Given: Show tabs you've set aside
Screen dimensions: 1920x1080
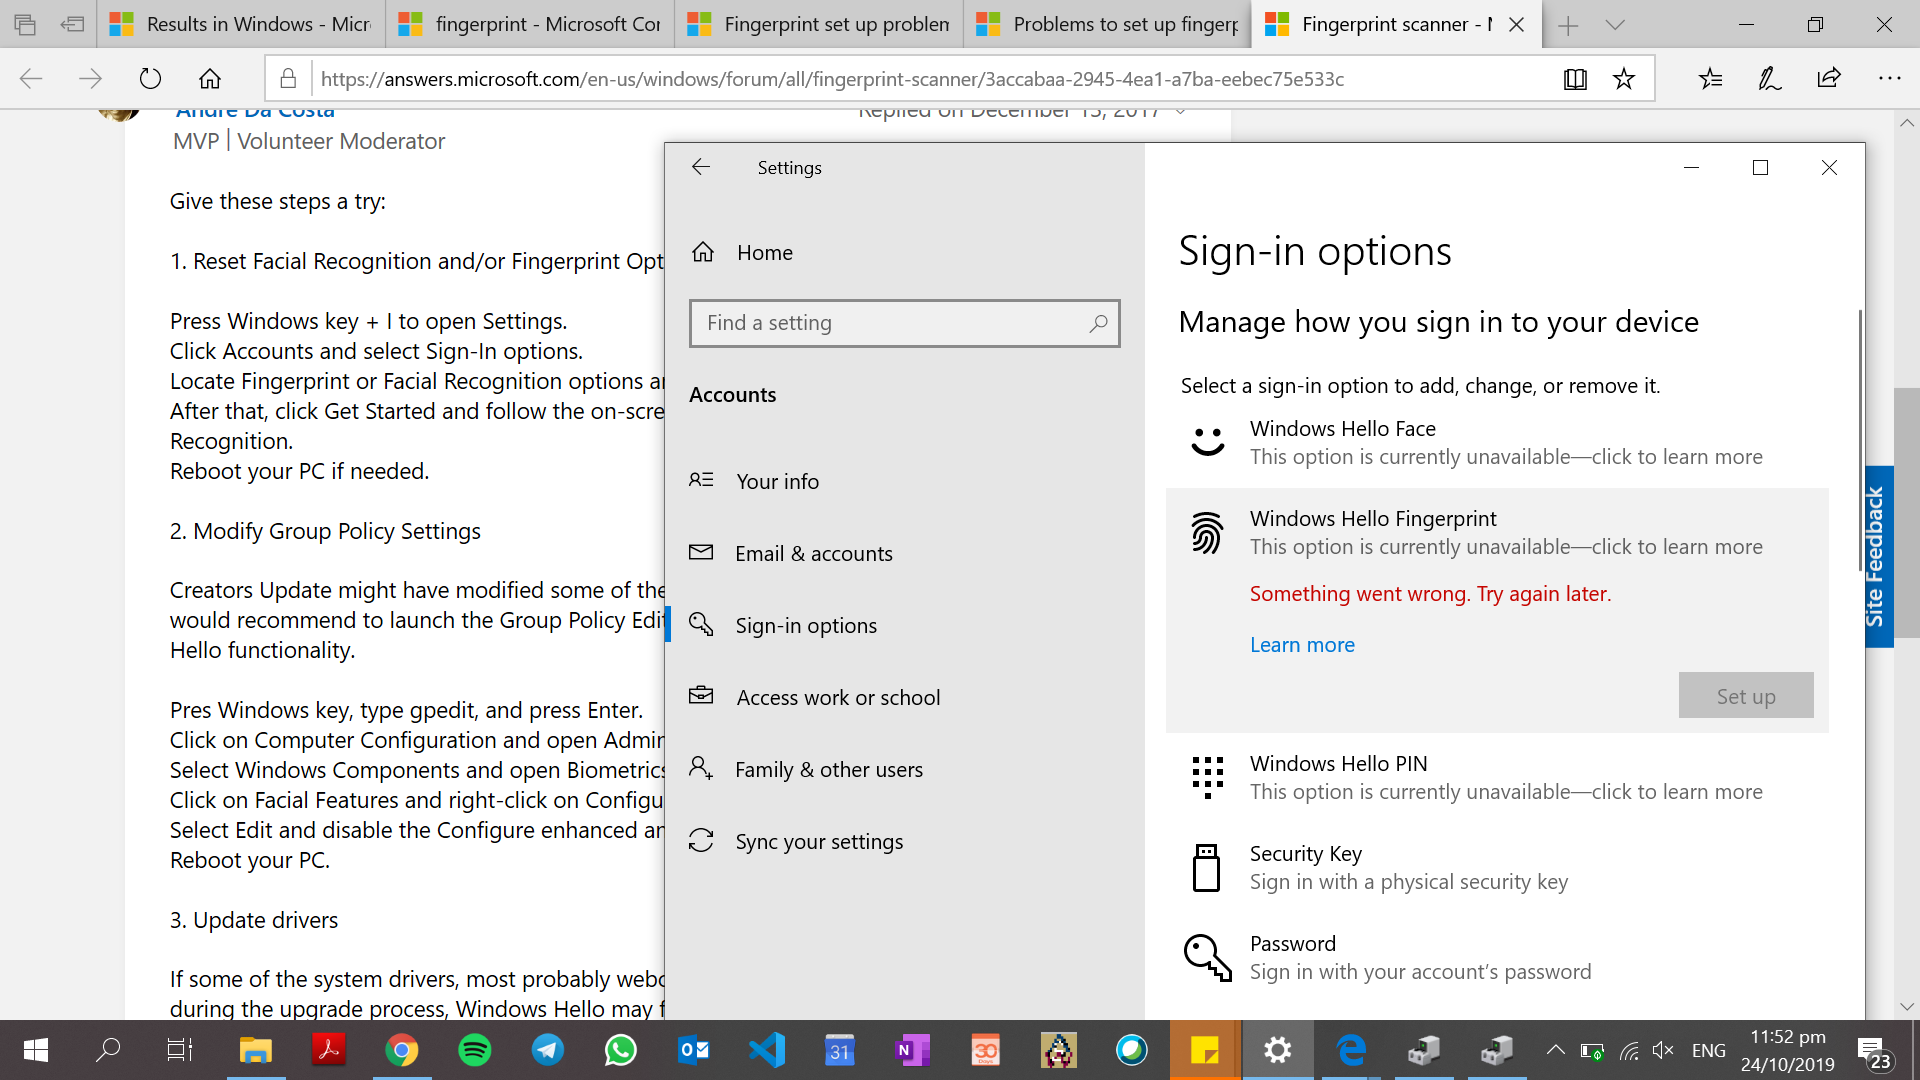Looking at the screenshot, I should coord(25,24).
